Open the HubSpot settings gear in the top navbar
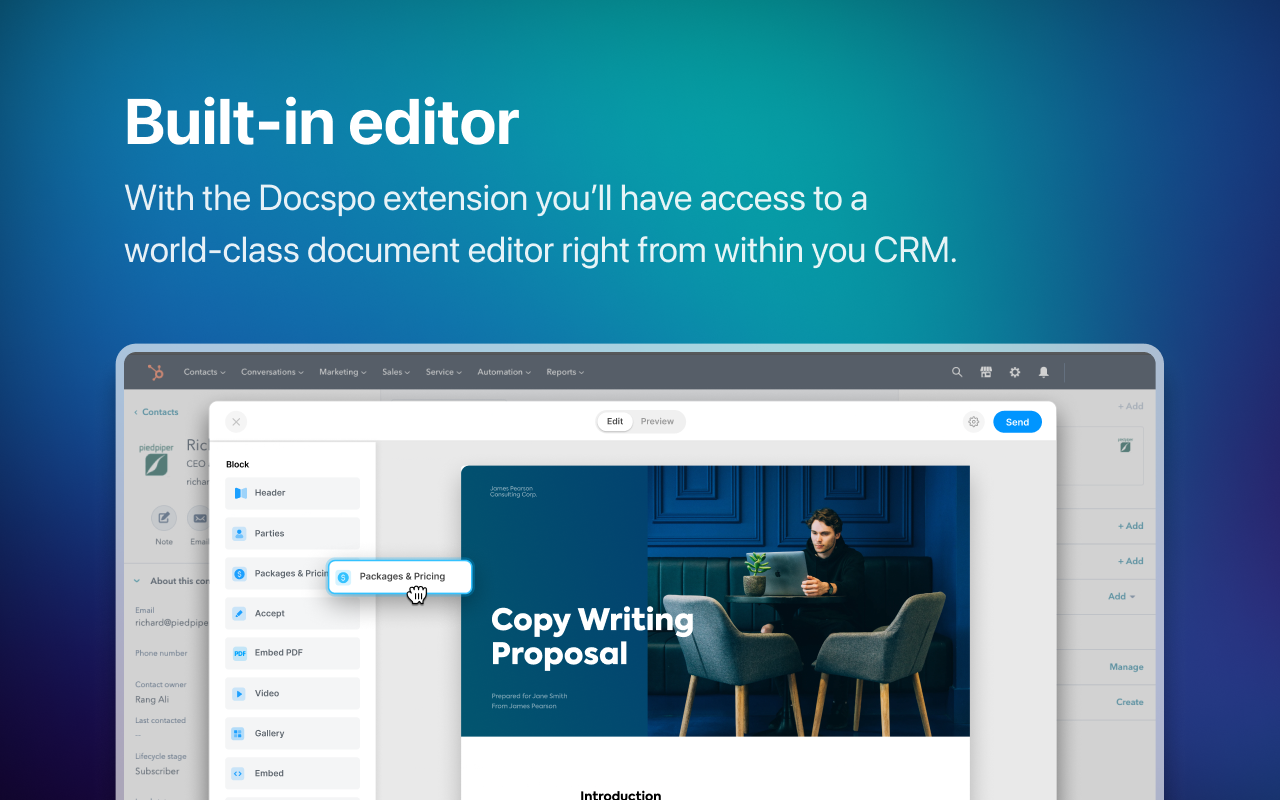 pos(1015,372)
